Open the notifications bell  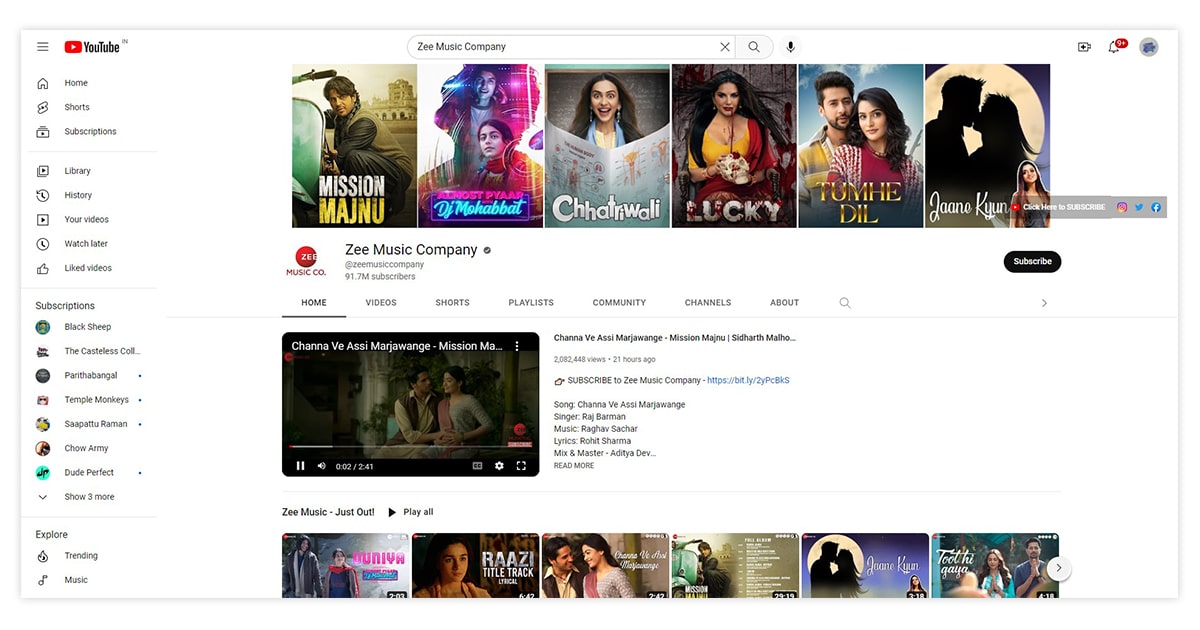point(1114,47)
